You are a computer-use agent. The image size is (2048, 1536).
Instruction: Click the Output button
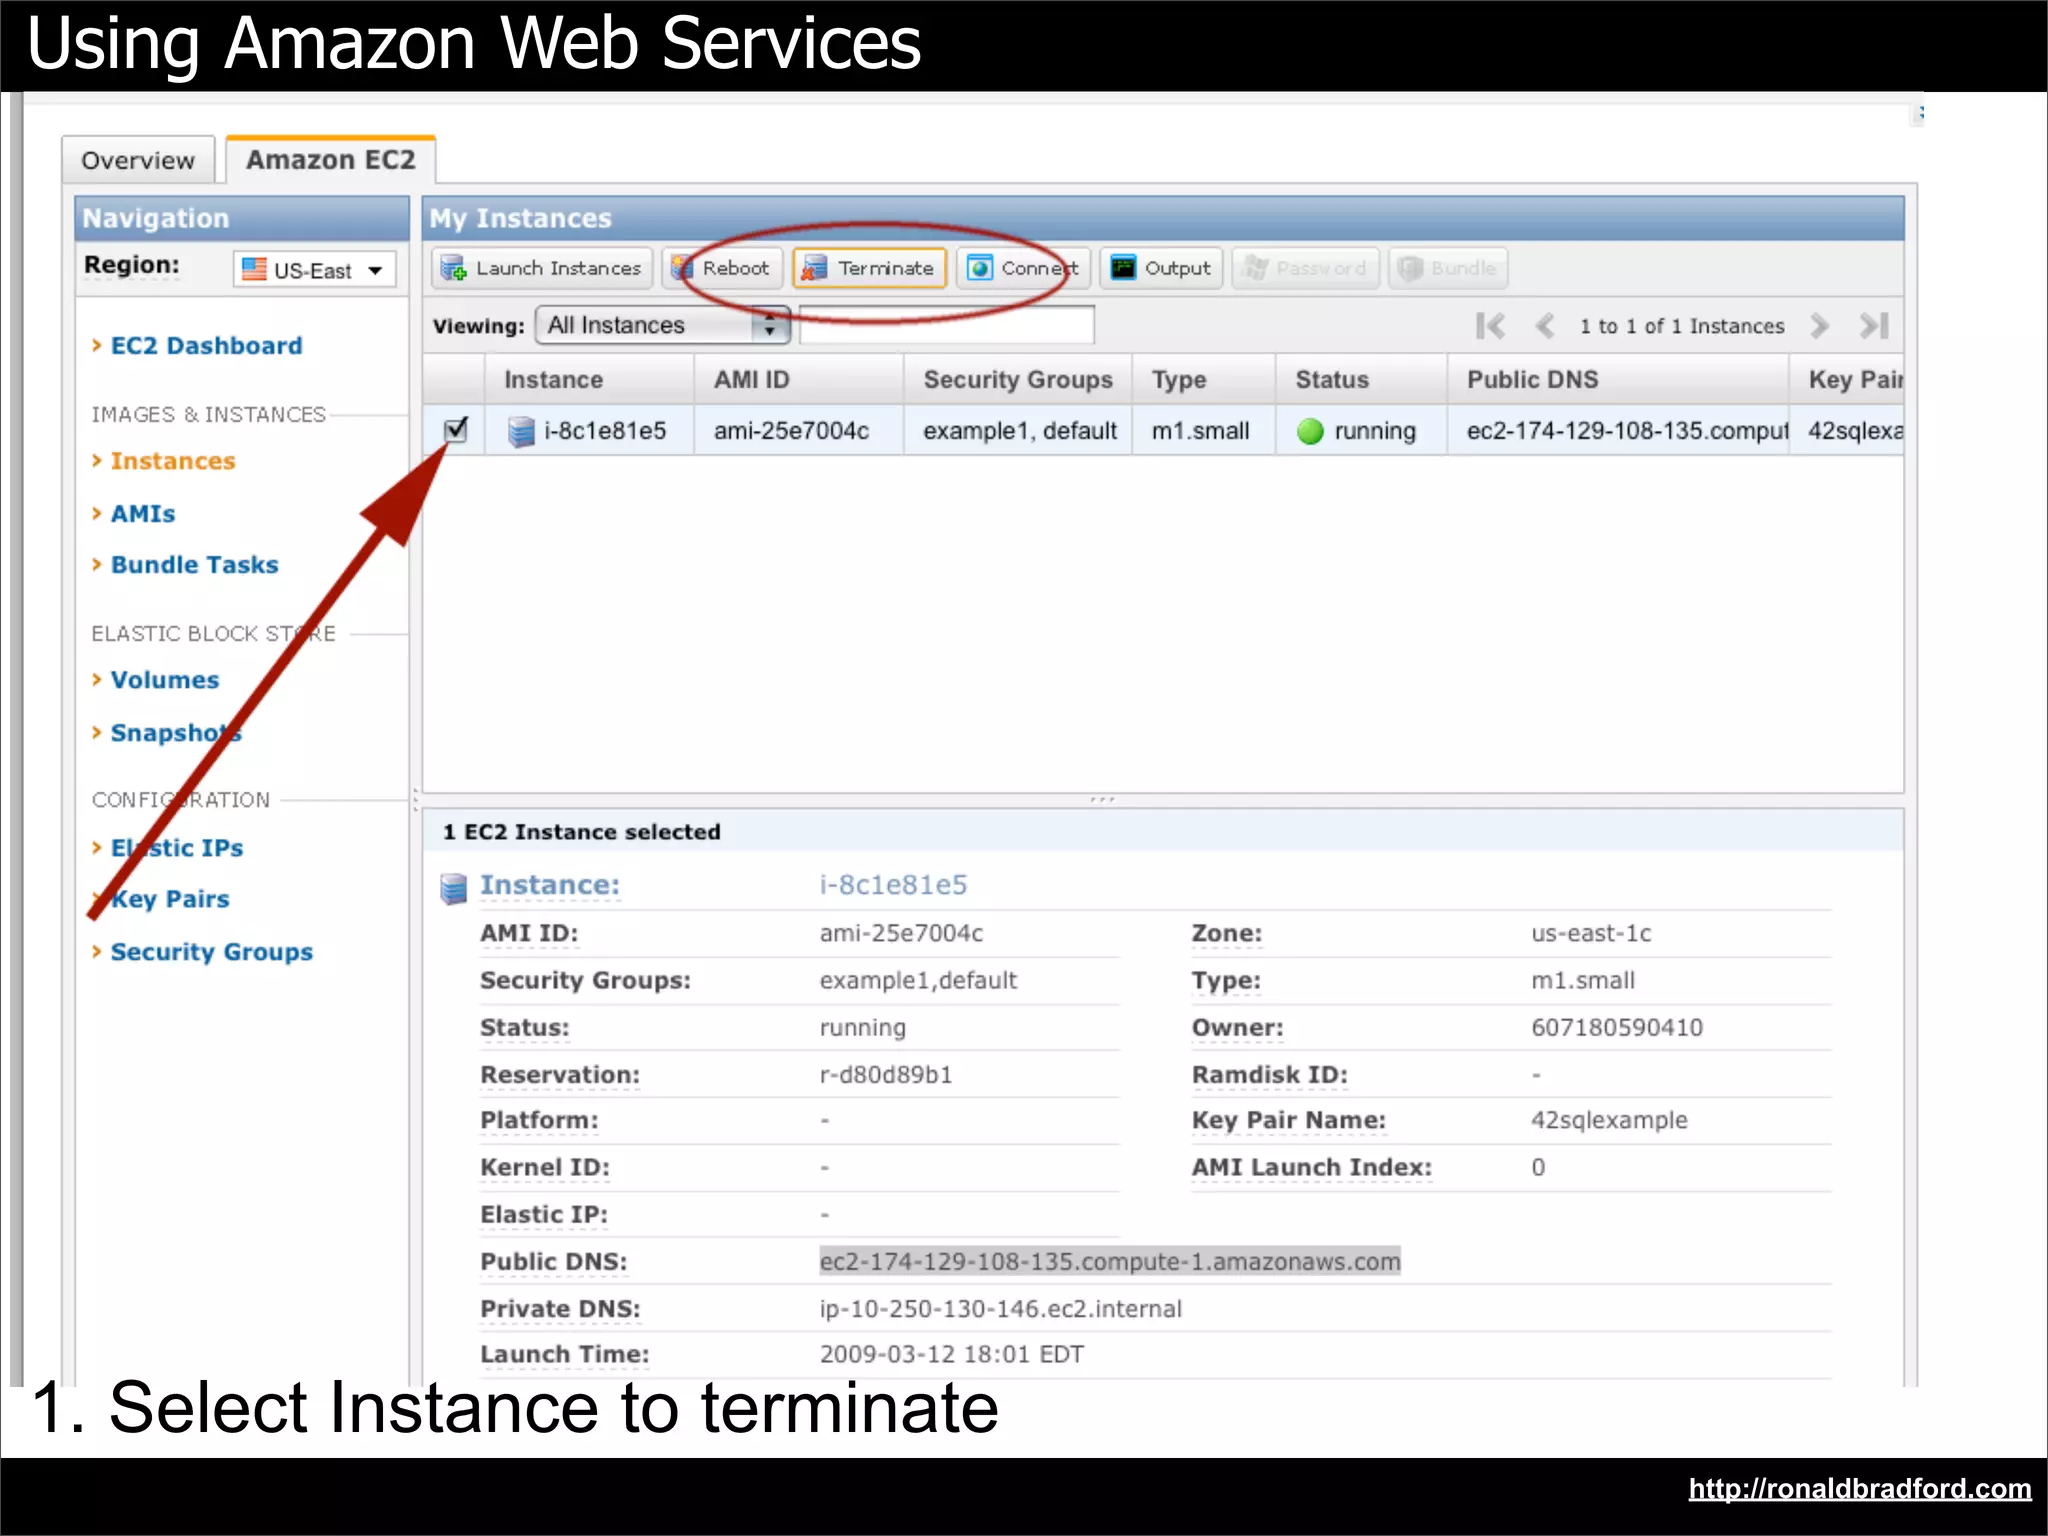click(1161, 268)
